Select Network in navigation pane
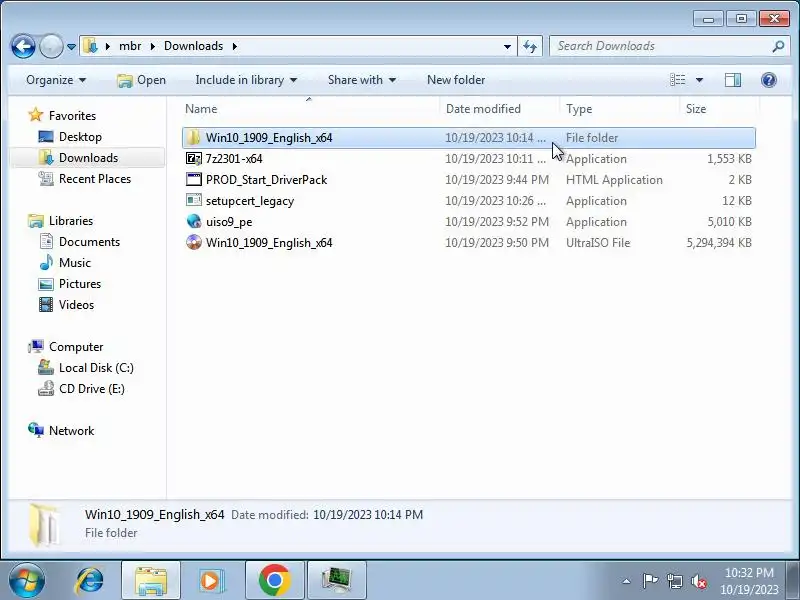 pyautogui.click(x=71, y=431)
